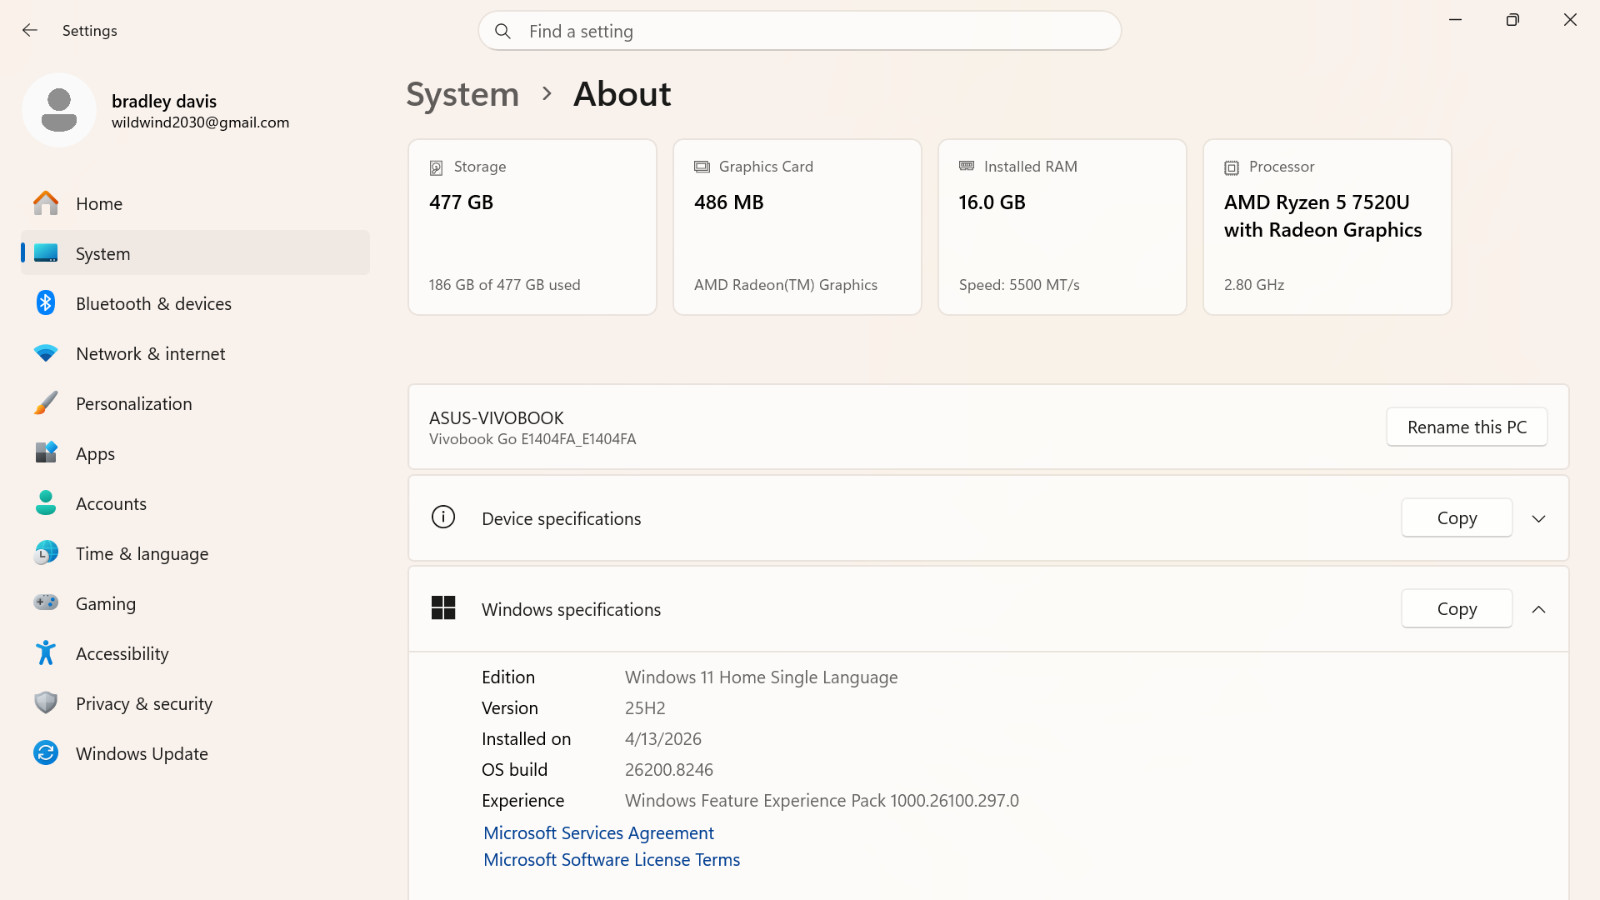Open the Graphics Card 486 MB card
The height and width of the screenshot is (900, 1600).
pos(797,227)
